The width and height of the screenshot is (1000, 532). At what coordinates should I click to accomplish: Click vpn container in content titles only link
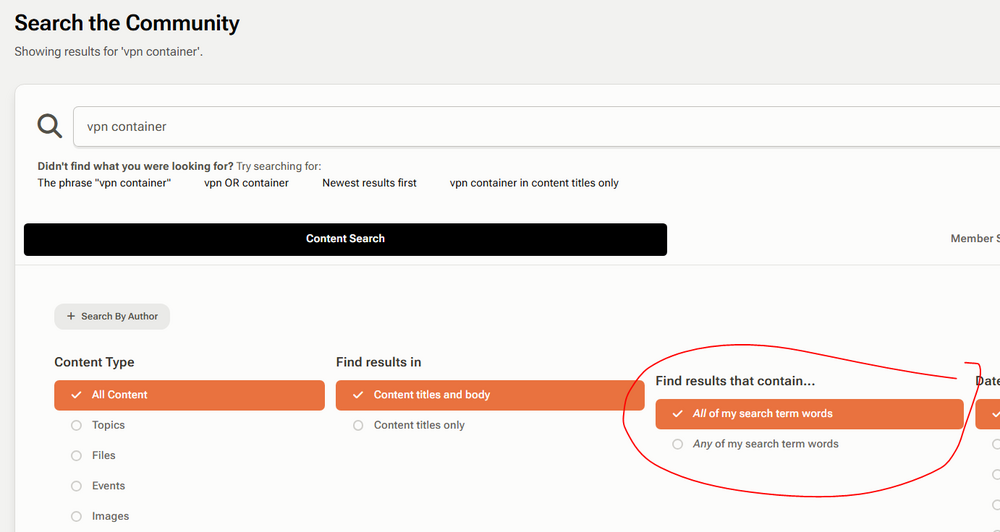(534, 183)
